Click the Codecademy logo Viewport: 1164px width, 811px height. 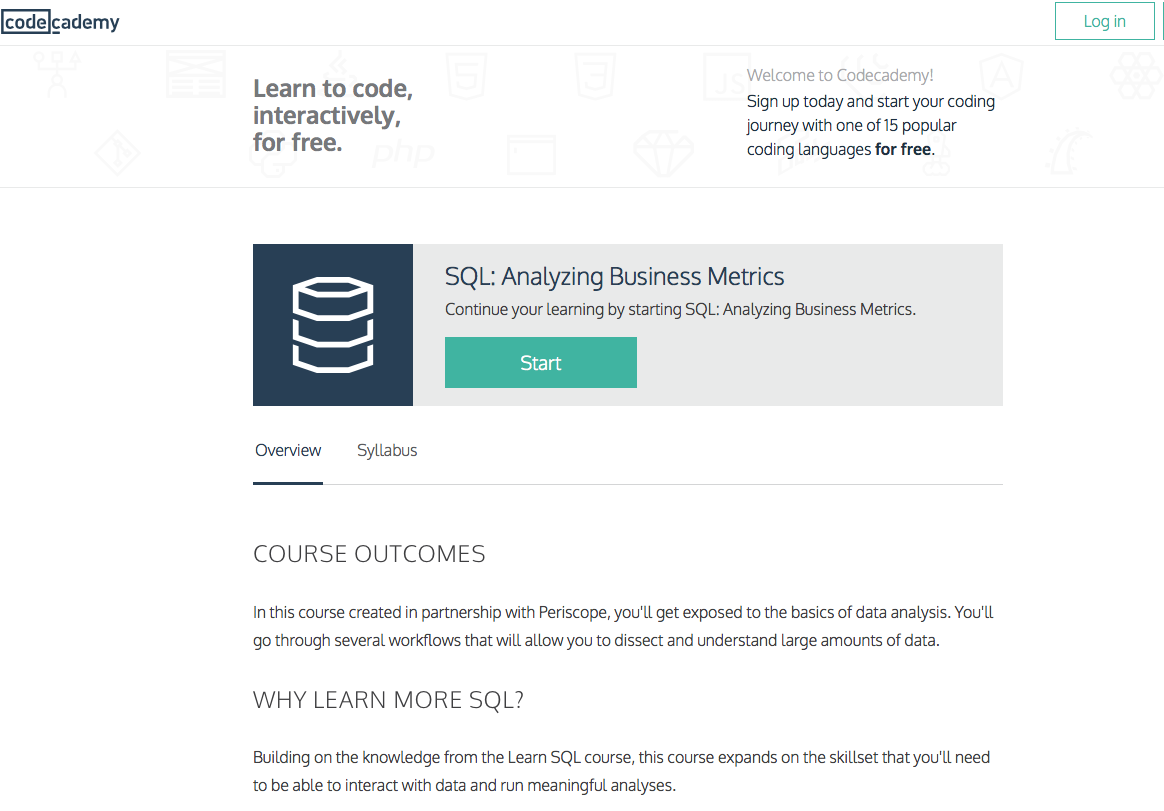(60, 22)
